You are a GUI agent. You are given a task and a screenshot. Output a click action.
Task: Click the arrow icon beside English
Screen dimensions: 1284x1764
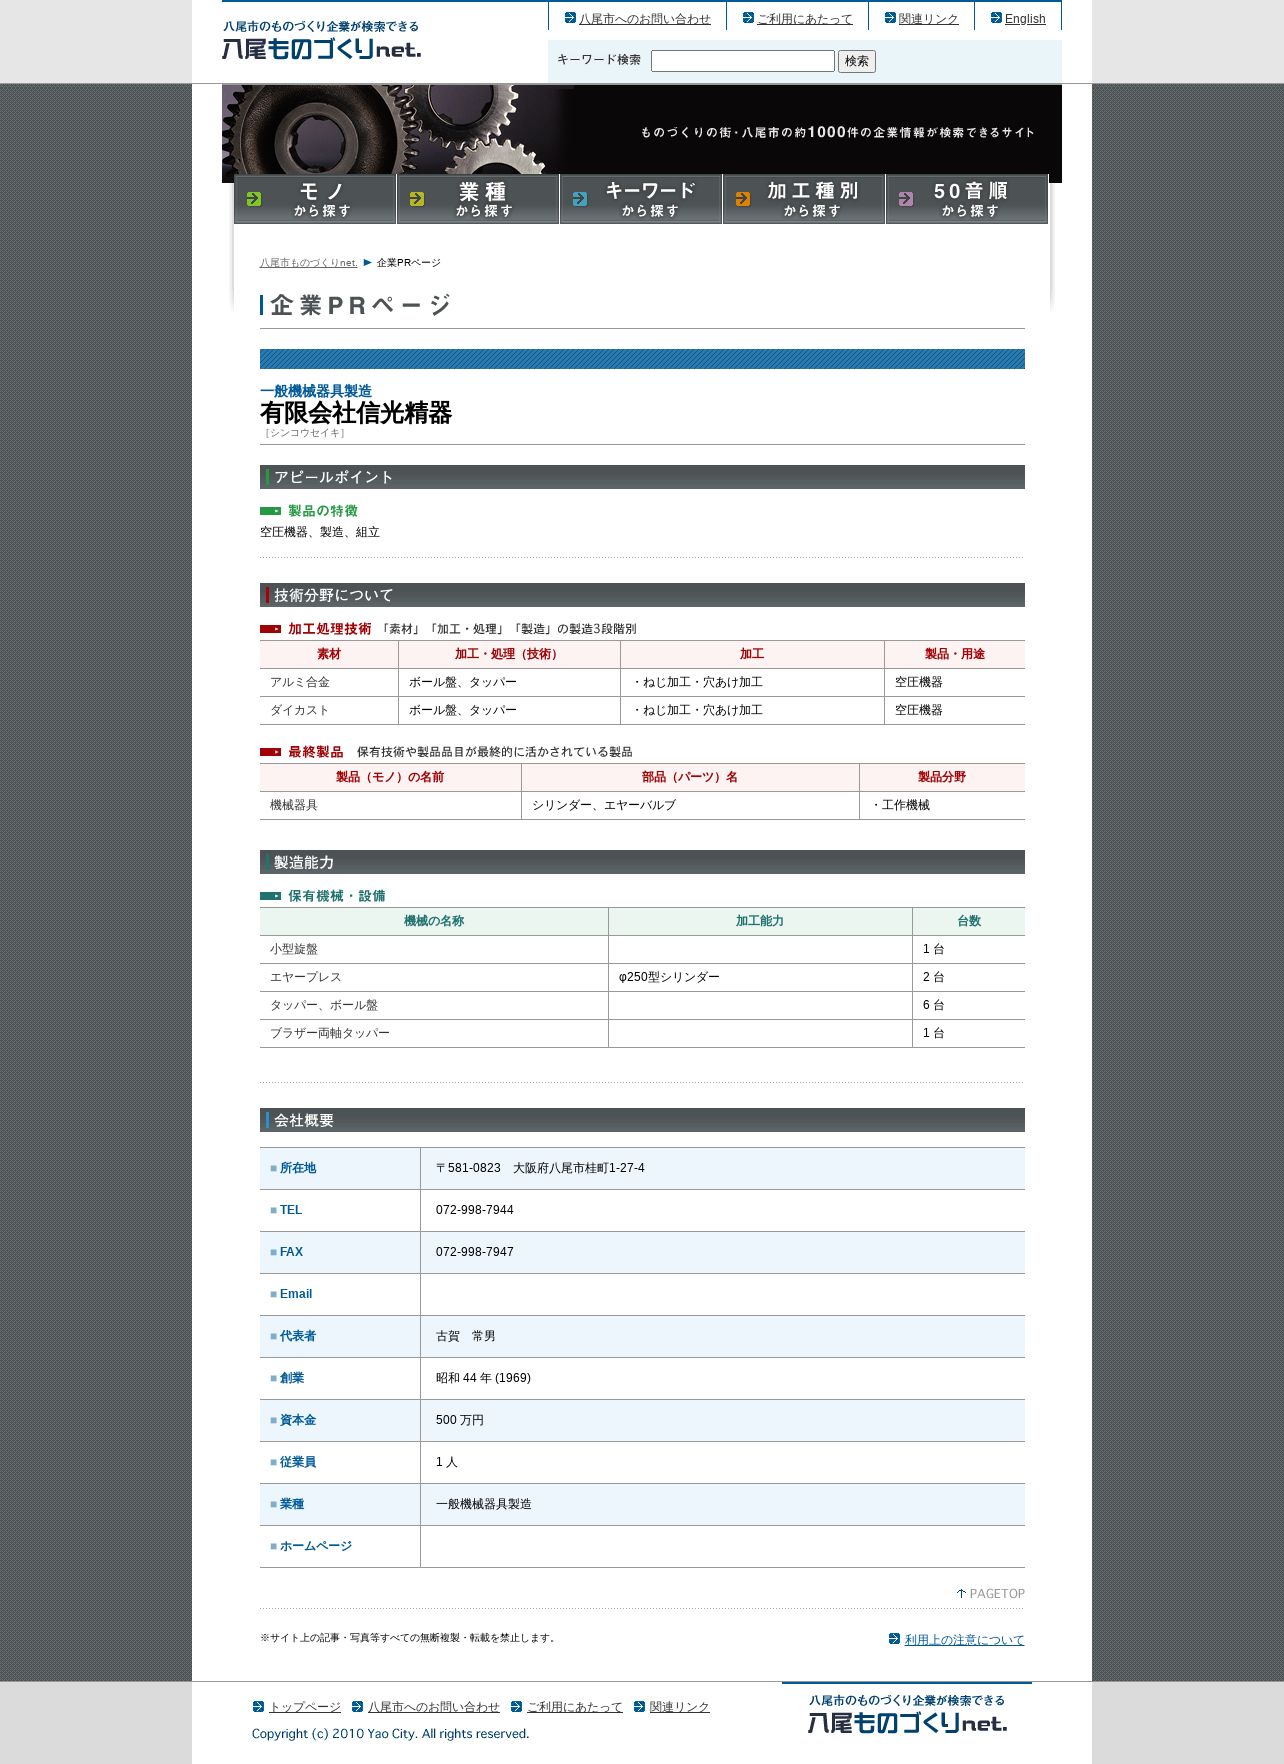point(996,18)
